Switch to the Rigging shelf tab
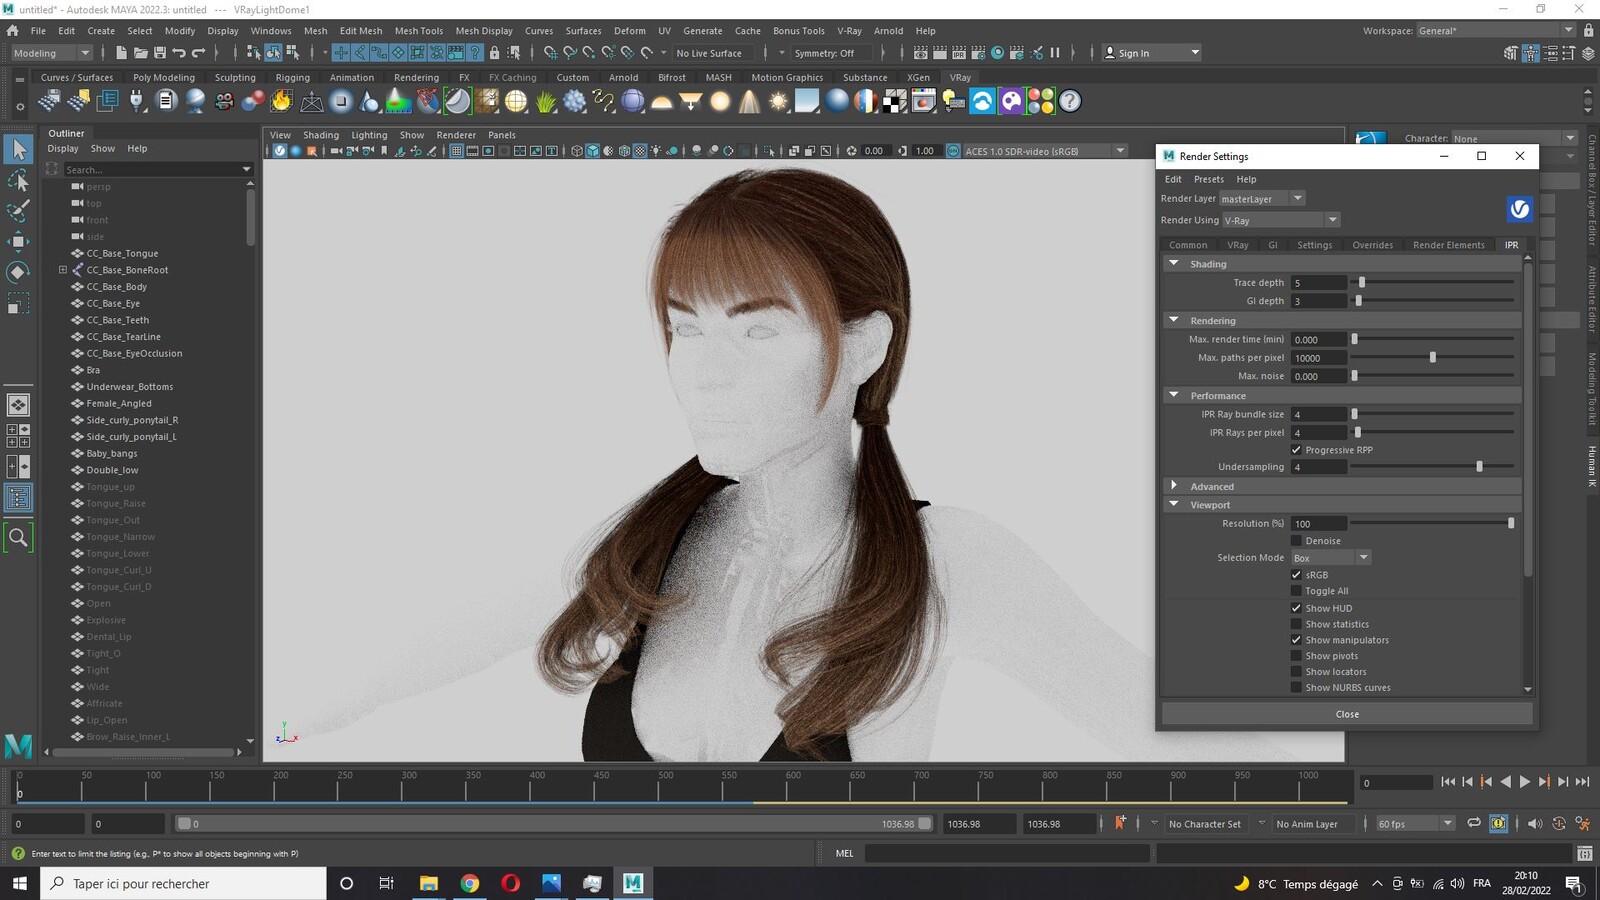1600x900 pixels. click(292, 77)
